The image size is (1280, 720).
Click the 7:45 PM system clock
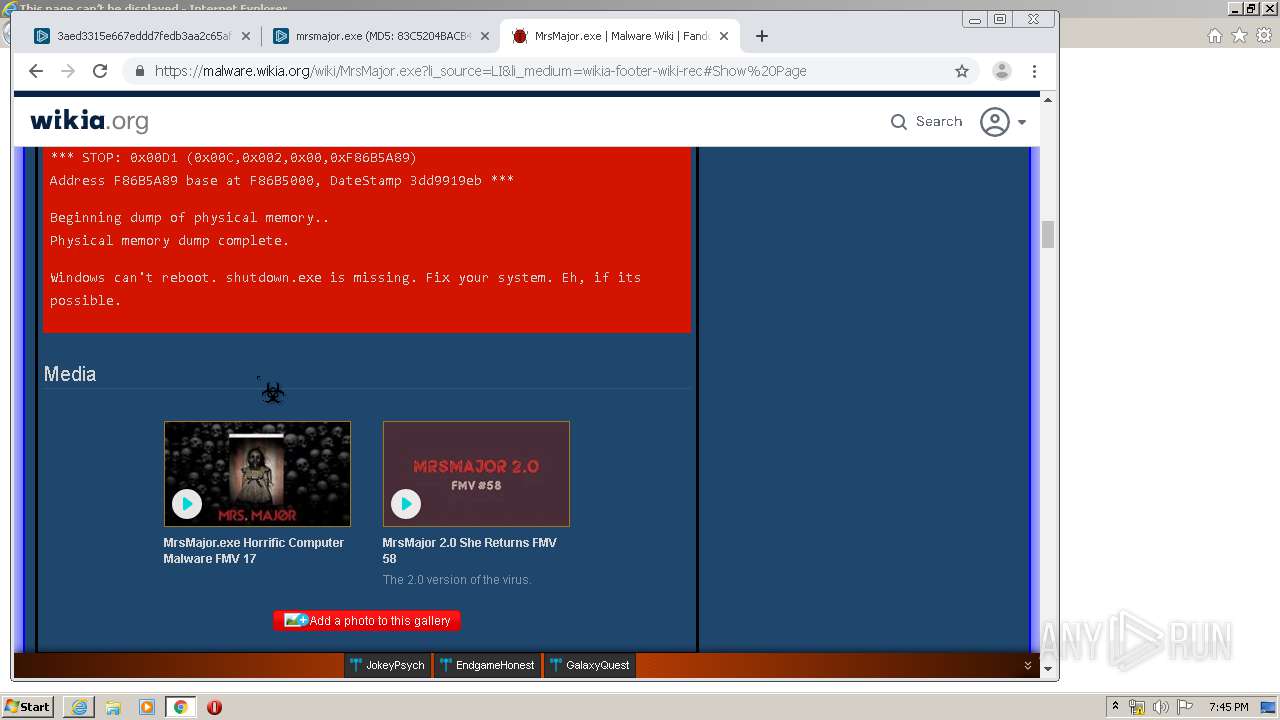[x=1228, y=707]
